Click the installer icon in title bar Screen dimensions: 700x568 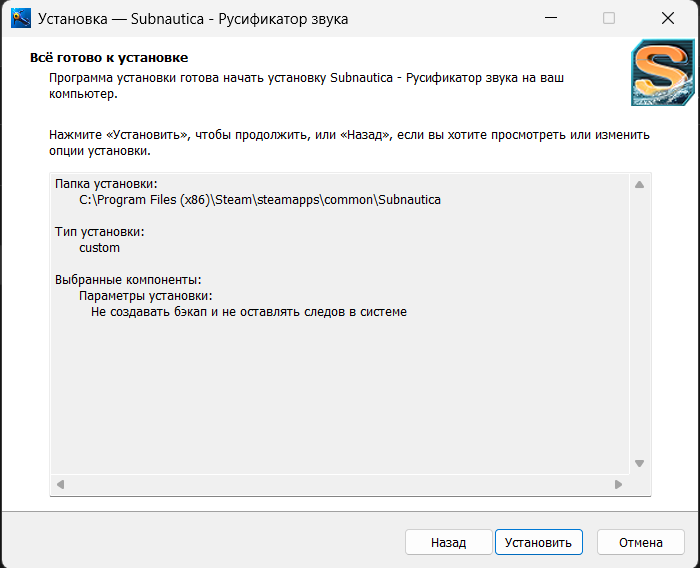pos(21,18)
